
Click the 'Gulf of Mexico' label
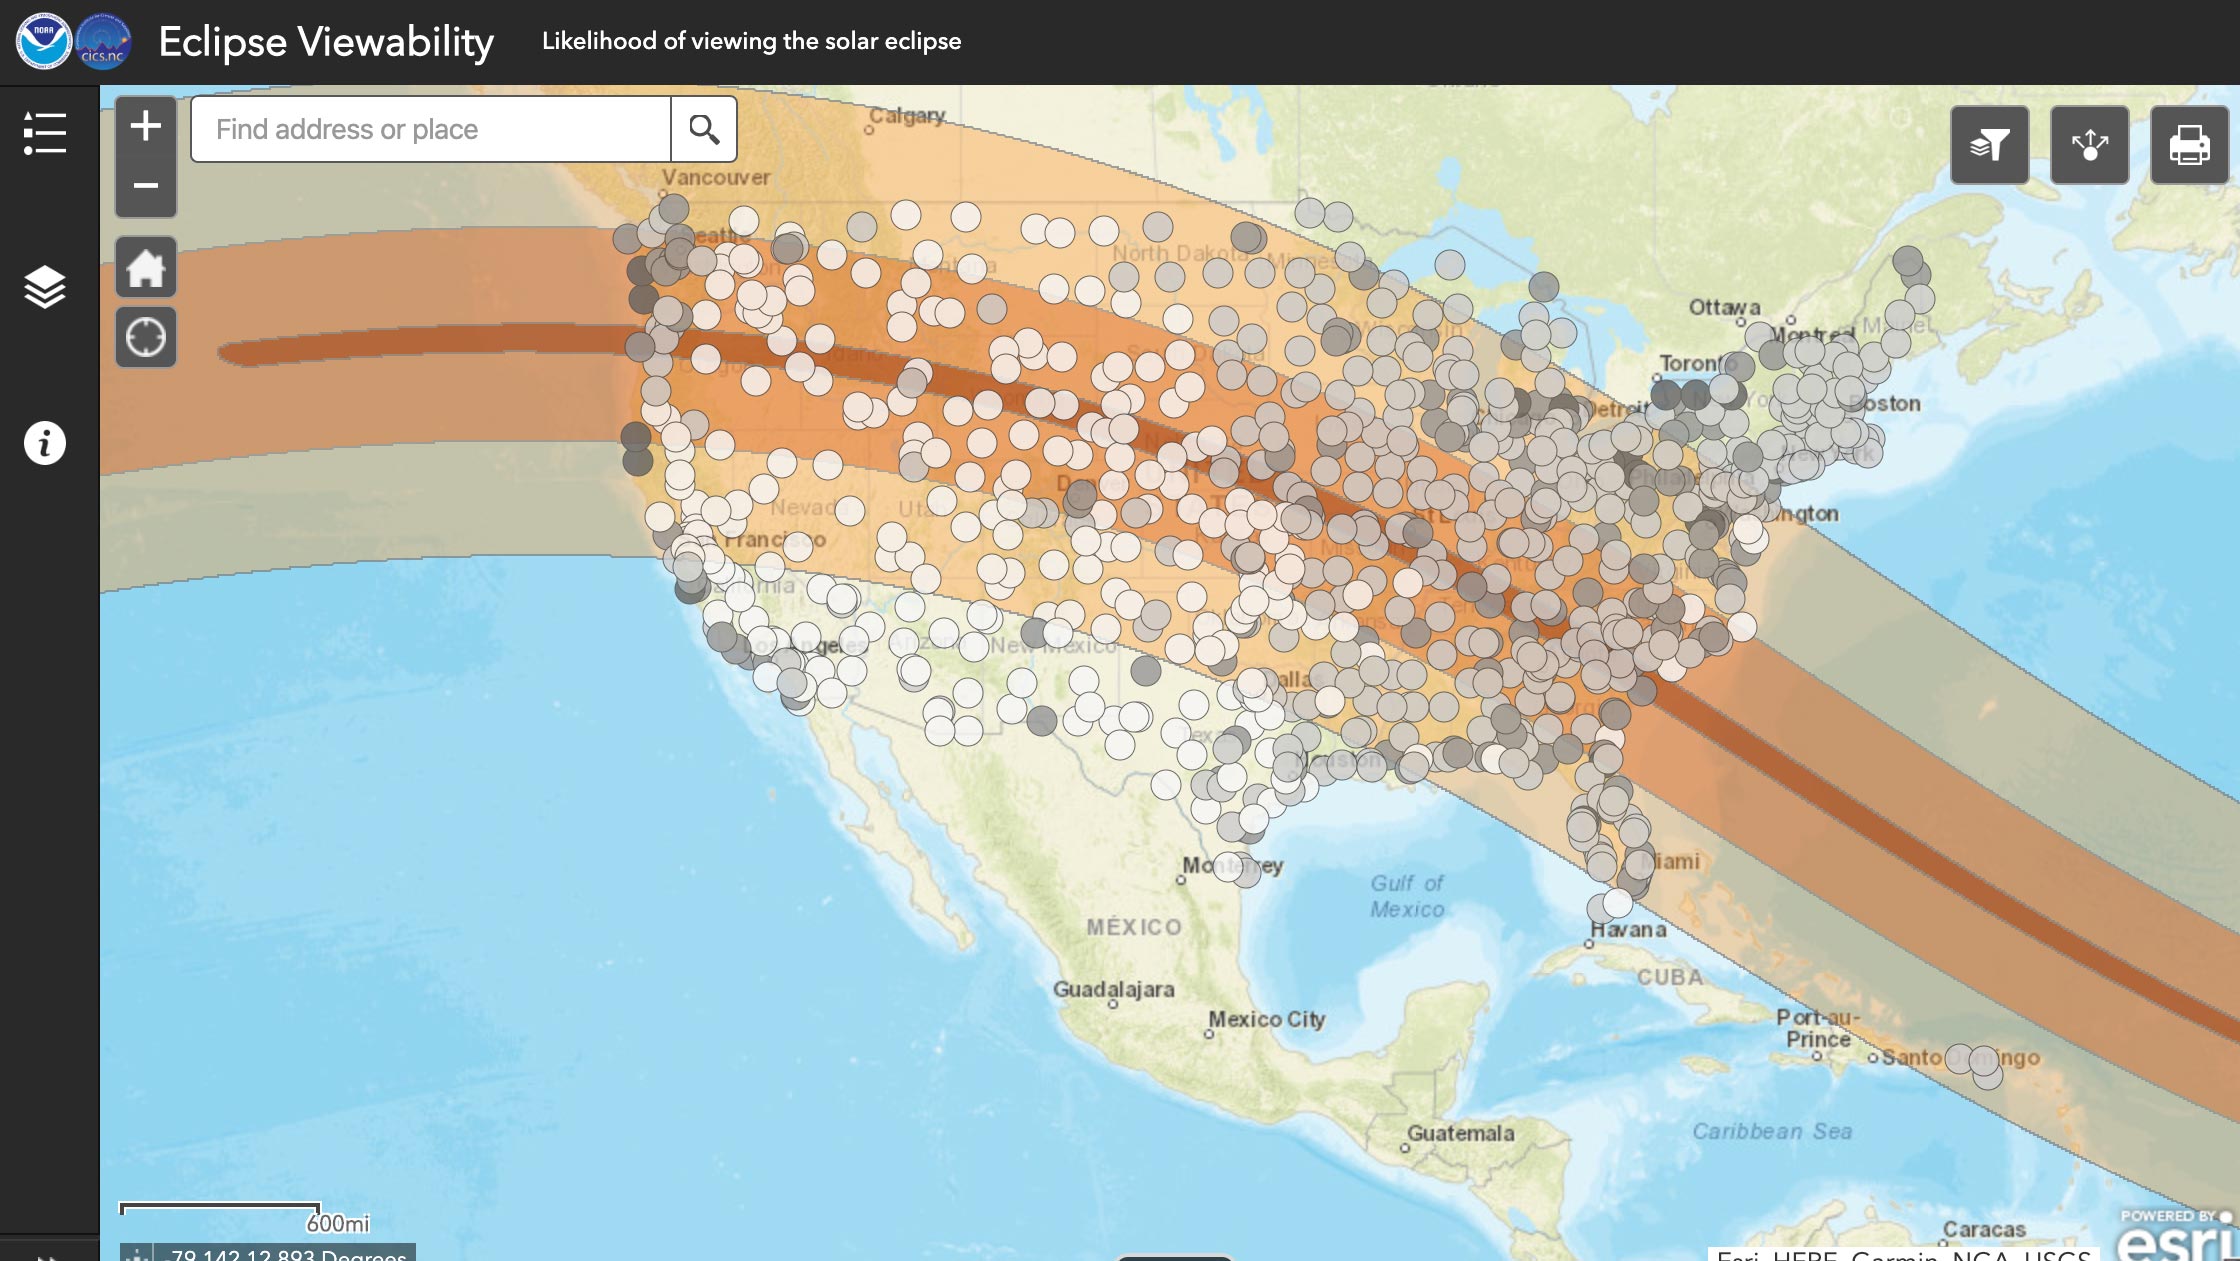pos(1407,896)
